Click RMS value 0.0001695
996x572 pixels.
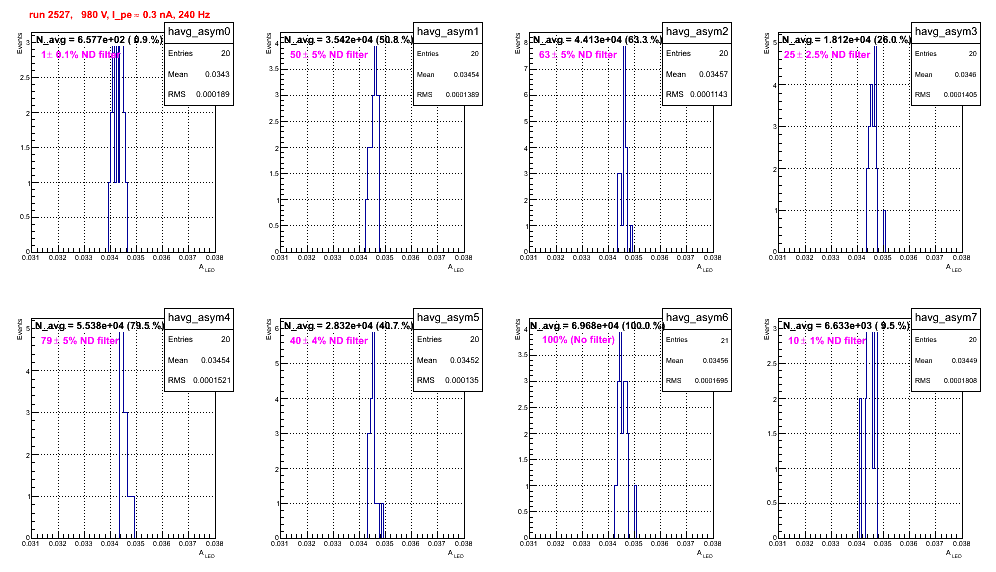click(711, 380)
